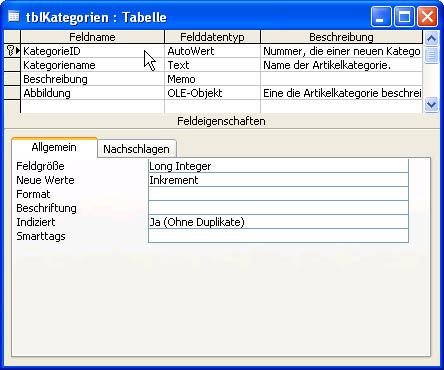Click the Format property label
The image size is (444, 370).
tap(33, 194)
